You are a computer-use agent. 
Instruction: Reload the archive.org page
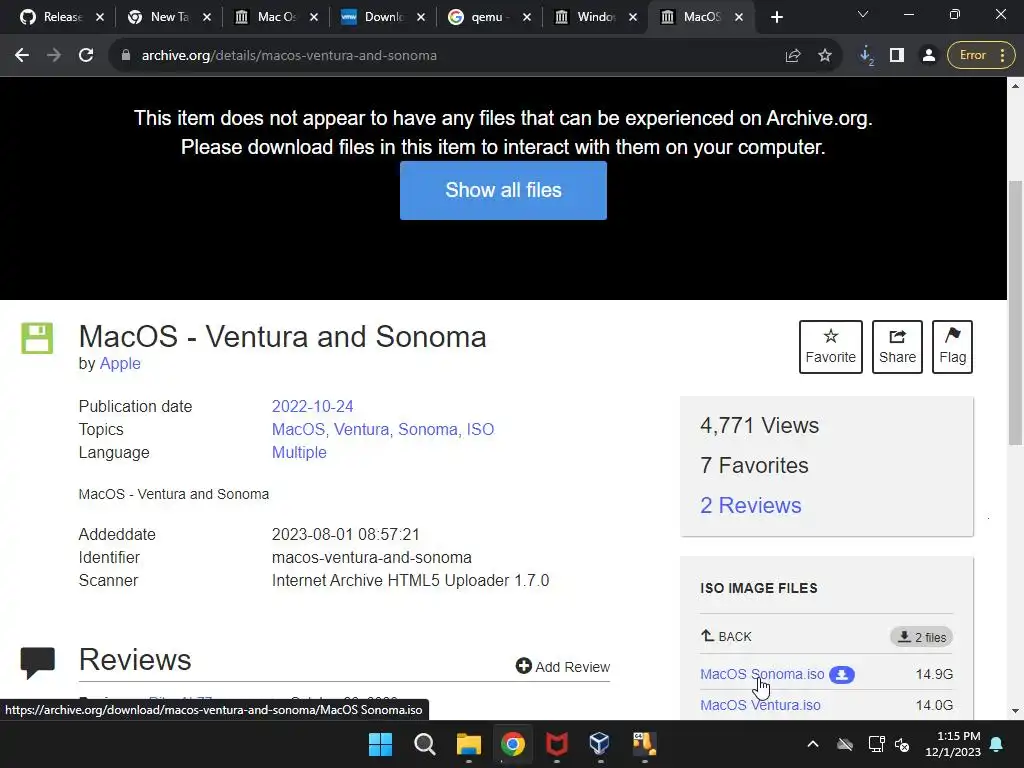point(86,56)
